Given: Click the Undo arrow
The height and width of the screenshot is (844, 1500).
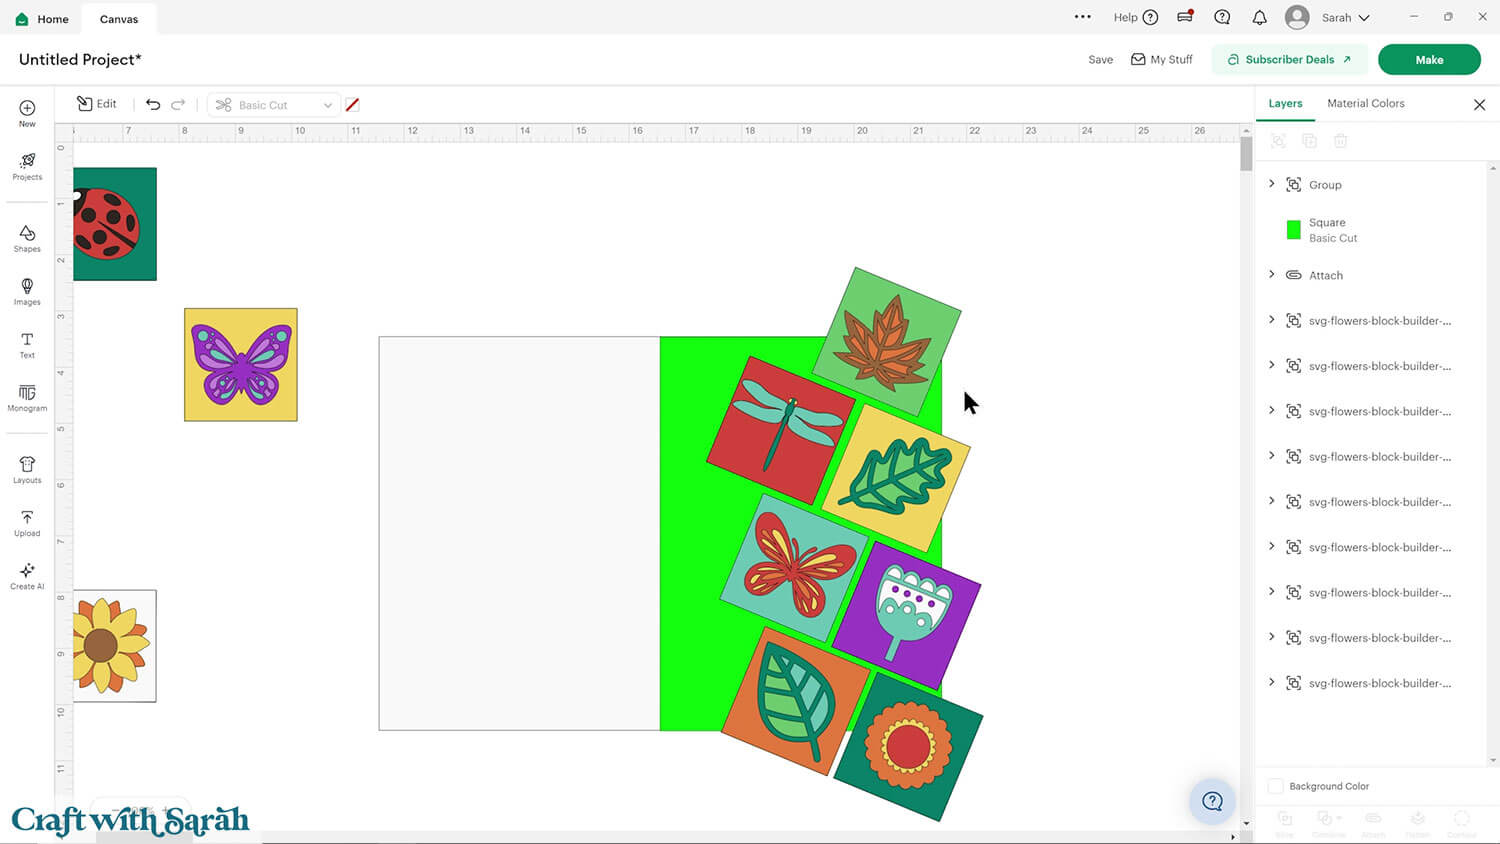Looking at the screenshot, I should tap(153, 104).
